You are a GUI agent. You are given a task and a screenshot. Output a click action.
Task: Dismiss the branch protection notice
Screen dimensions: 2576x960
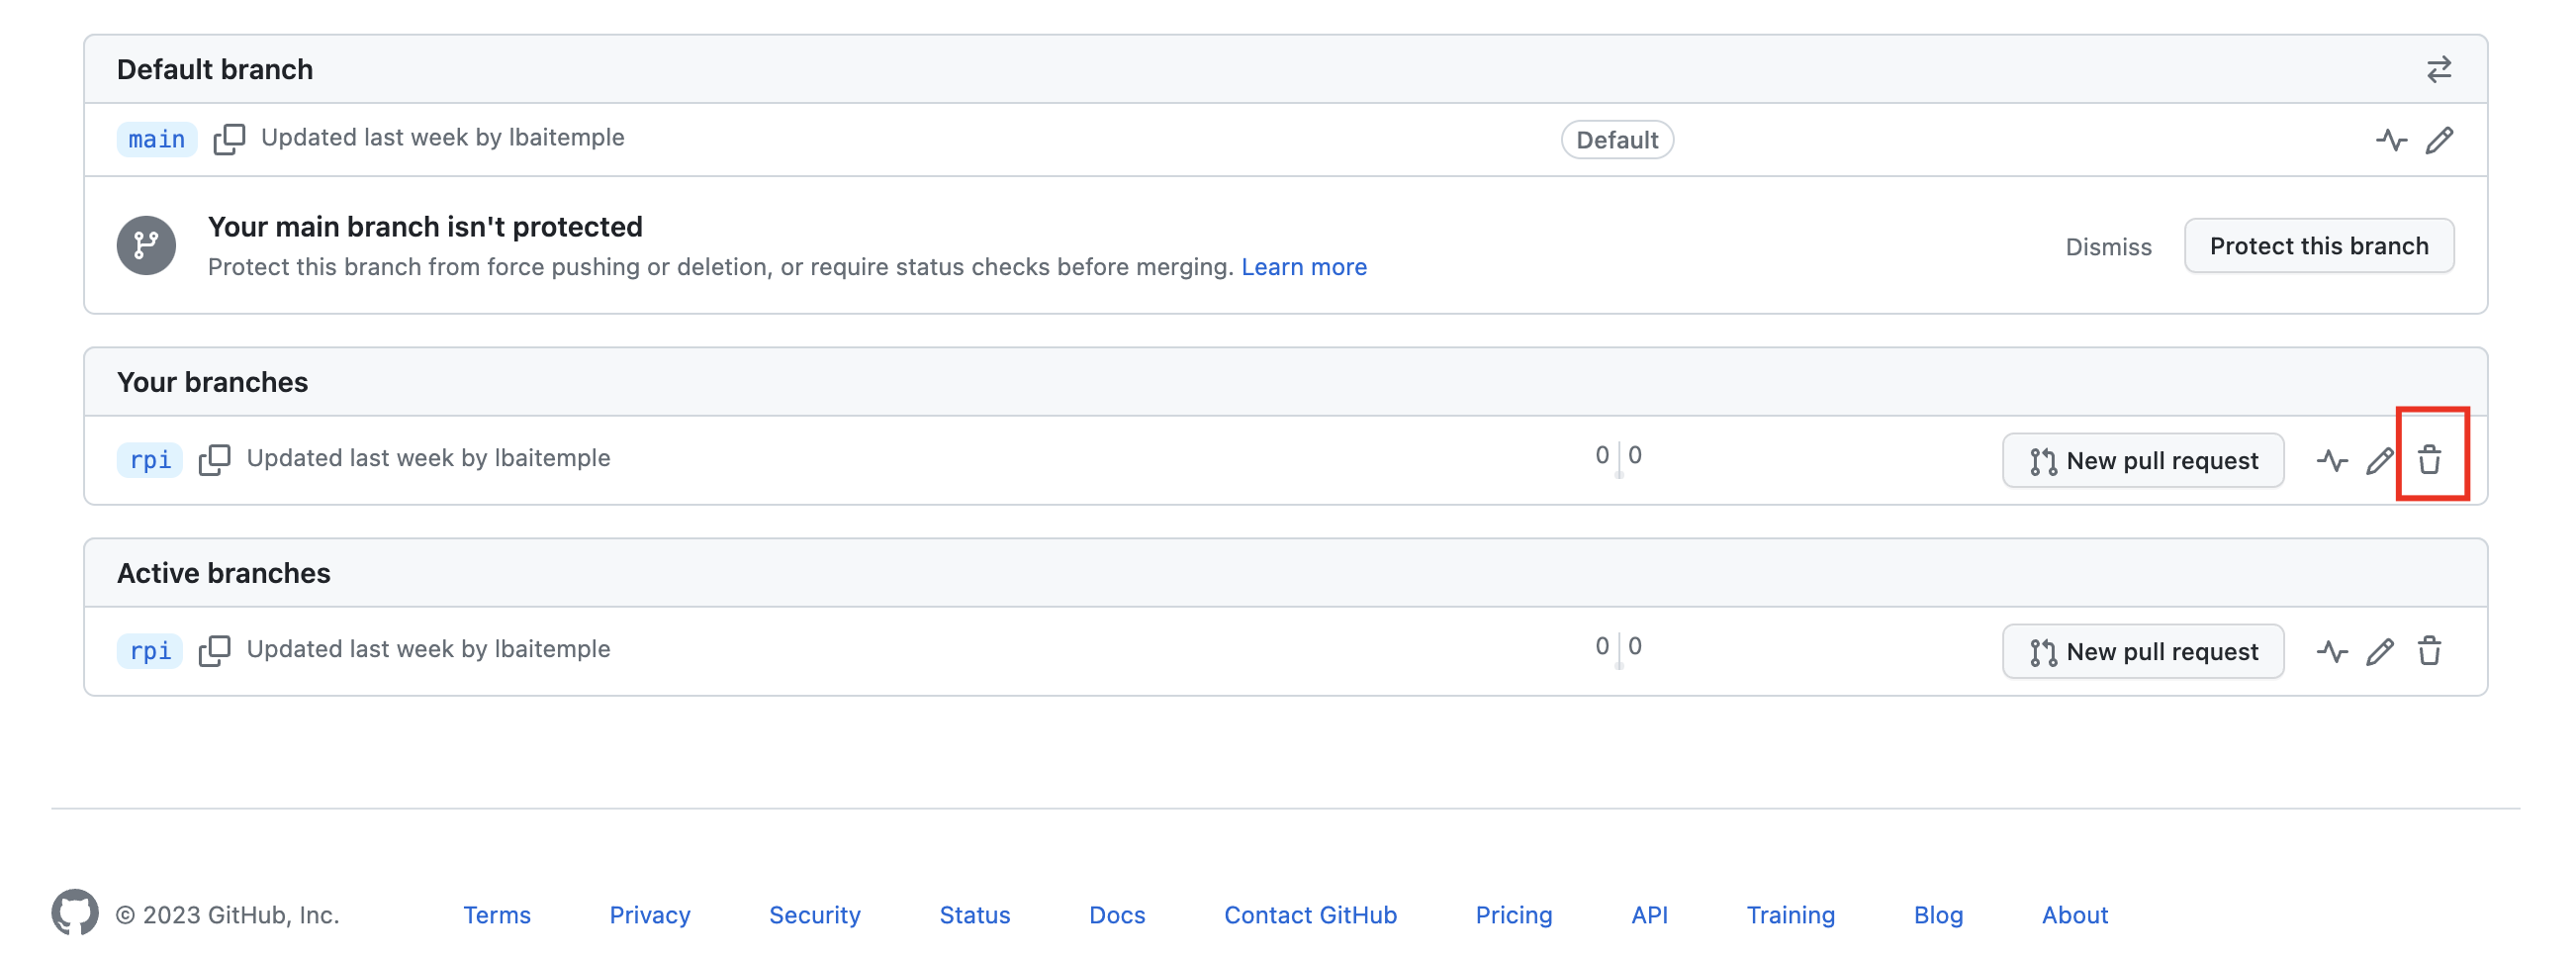coord(2108,246)
